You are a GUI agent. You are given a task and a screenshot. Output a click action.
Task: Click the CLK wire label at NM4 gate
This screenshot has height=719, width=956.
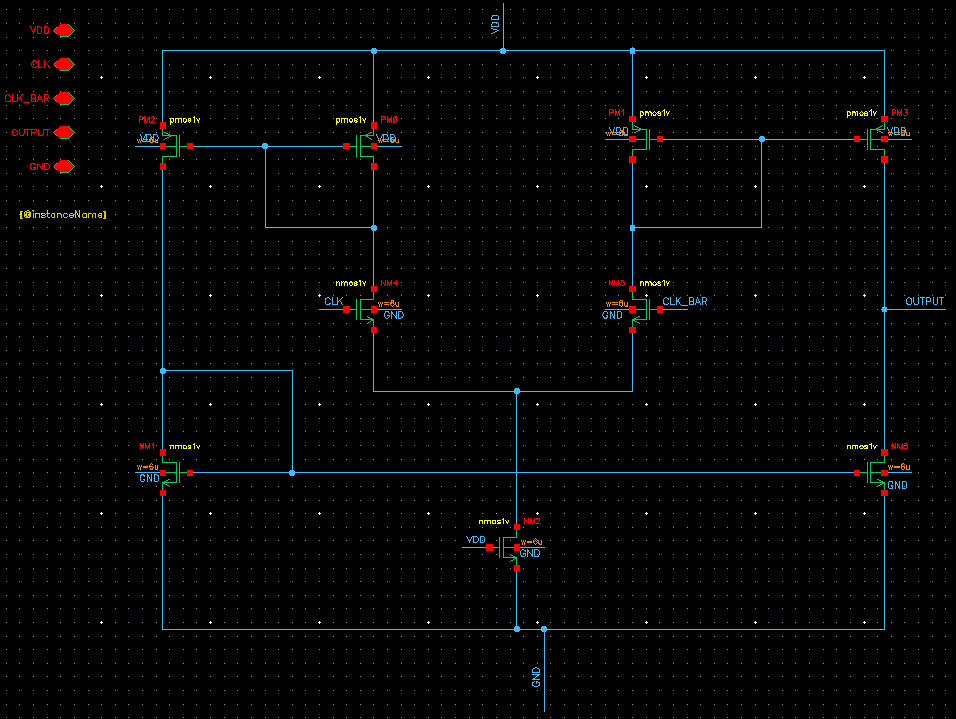click(x=334, y=301)
